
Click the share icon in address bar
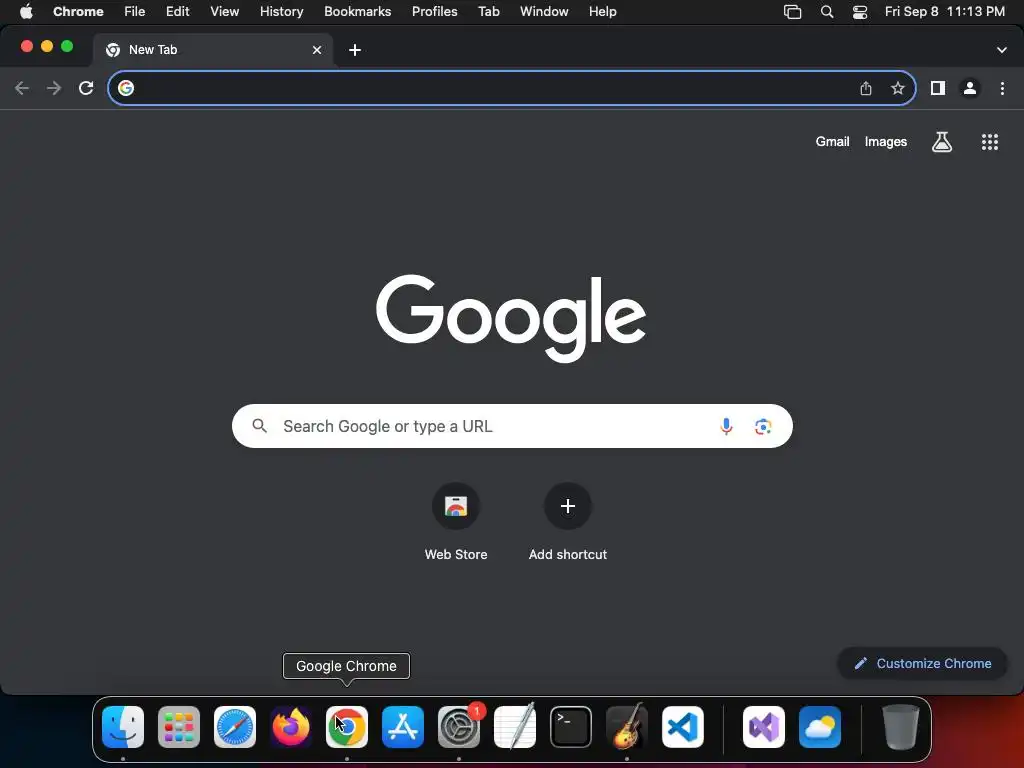(866, 88)
